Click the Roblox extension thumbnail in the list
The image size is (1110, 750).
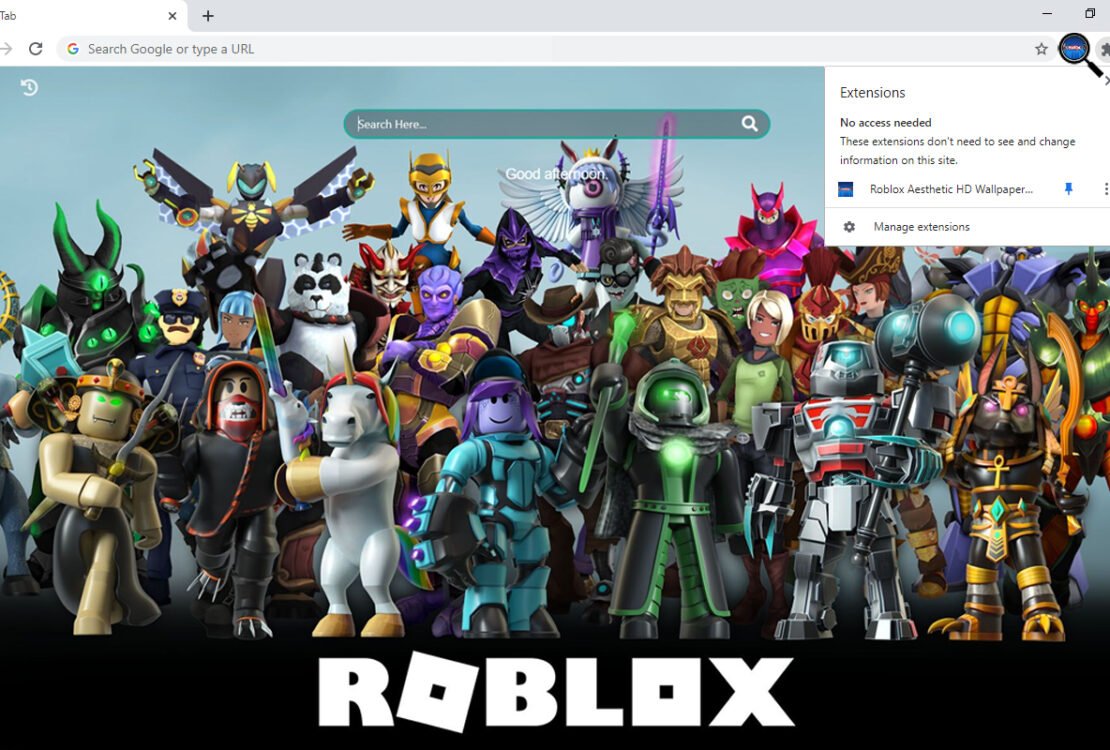click(x=845, y=189)
